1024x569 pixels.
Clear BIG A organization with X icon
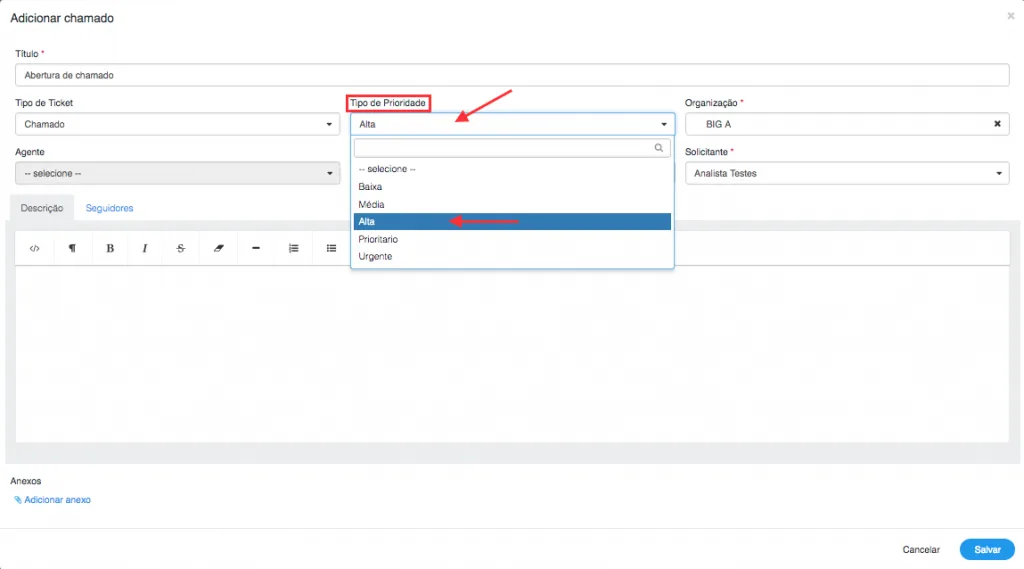(x=997, y=124)
